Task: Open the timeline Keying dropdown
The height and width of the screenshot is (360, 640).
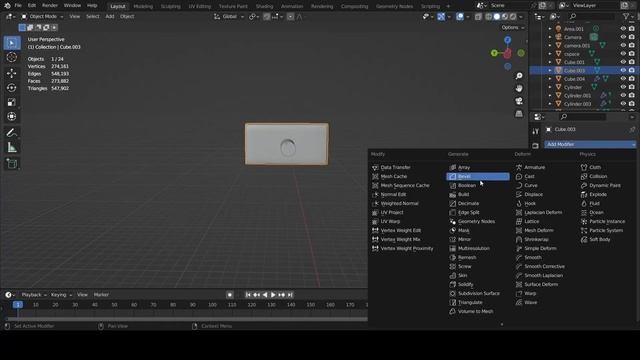Action: [x=61, y=295]
